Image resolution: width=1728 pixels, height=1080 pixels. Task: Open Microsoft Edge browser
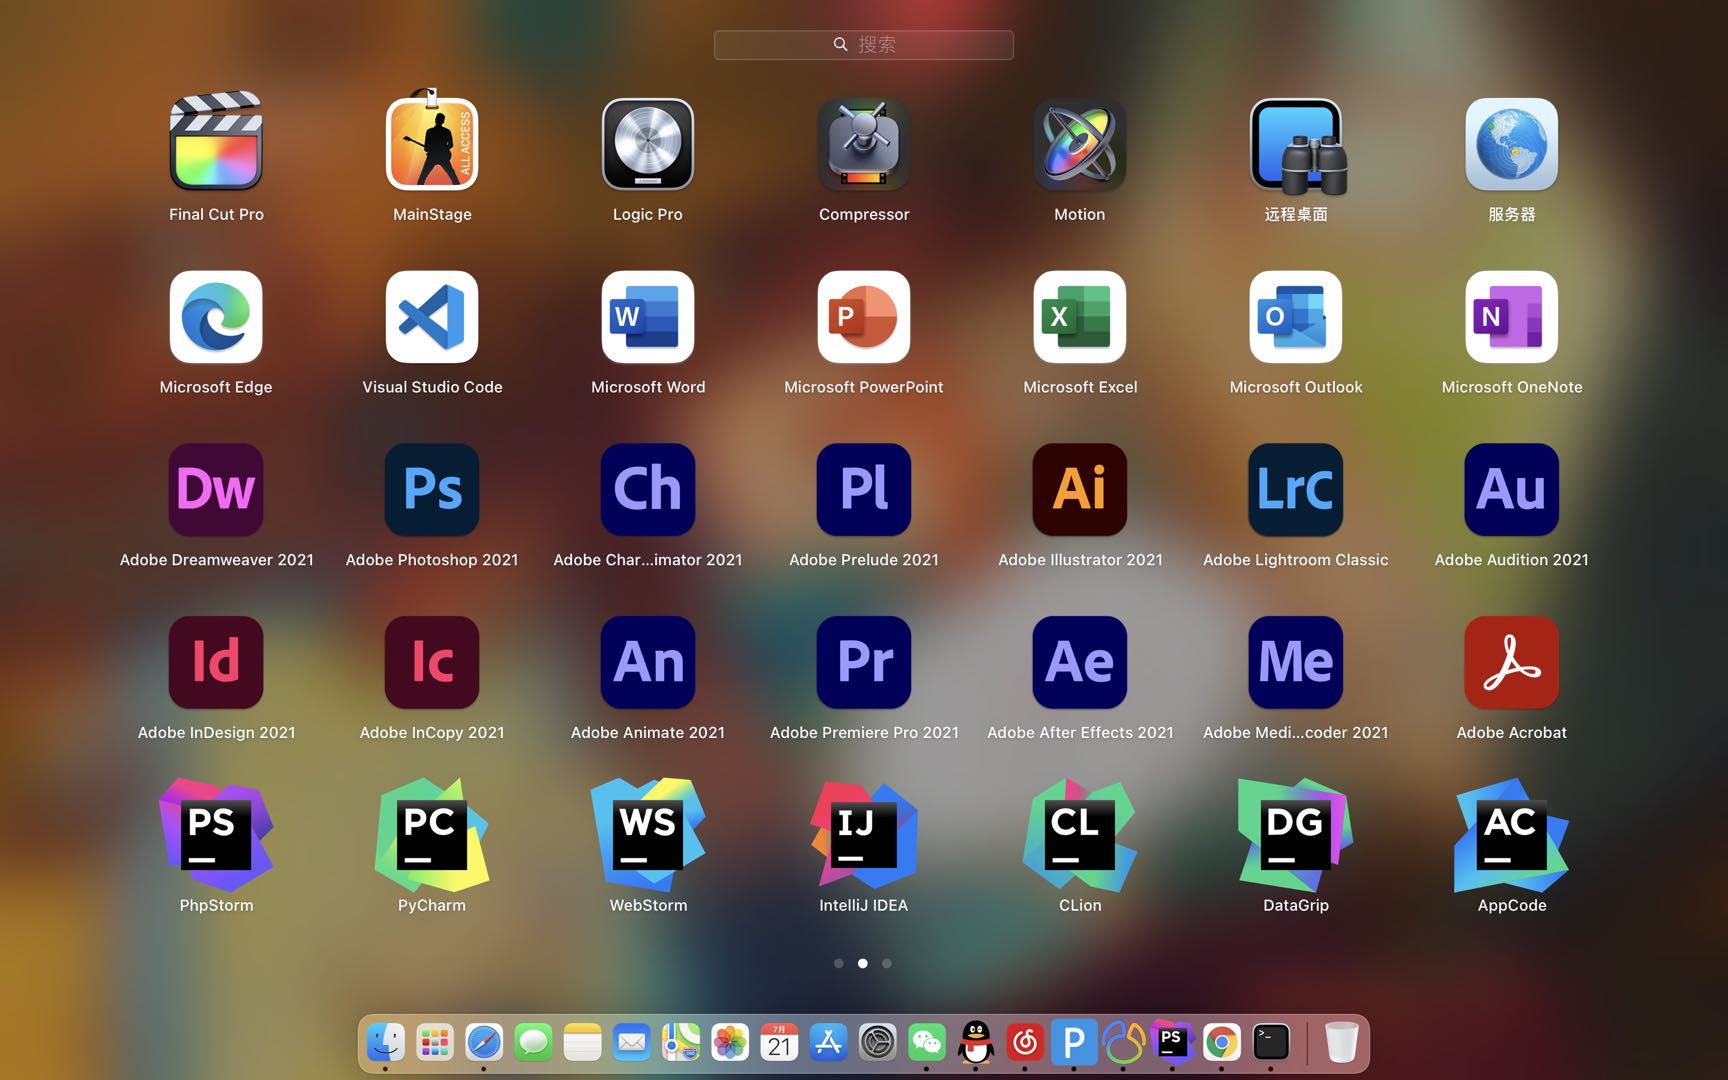pyautogui.click(x=216, y=316)
